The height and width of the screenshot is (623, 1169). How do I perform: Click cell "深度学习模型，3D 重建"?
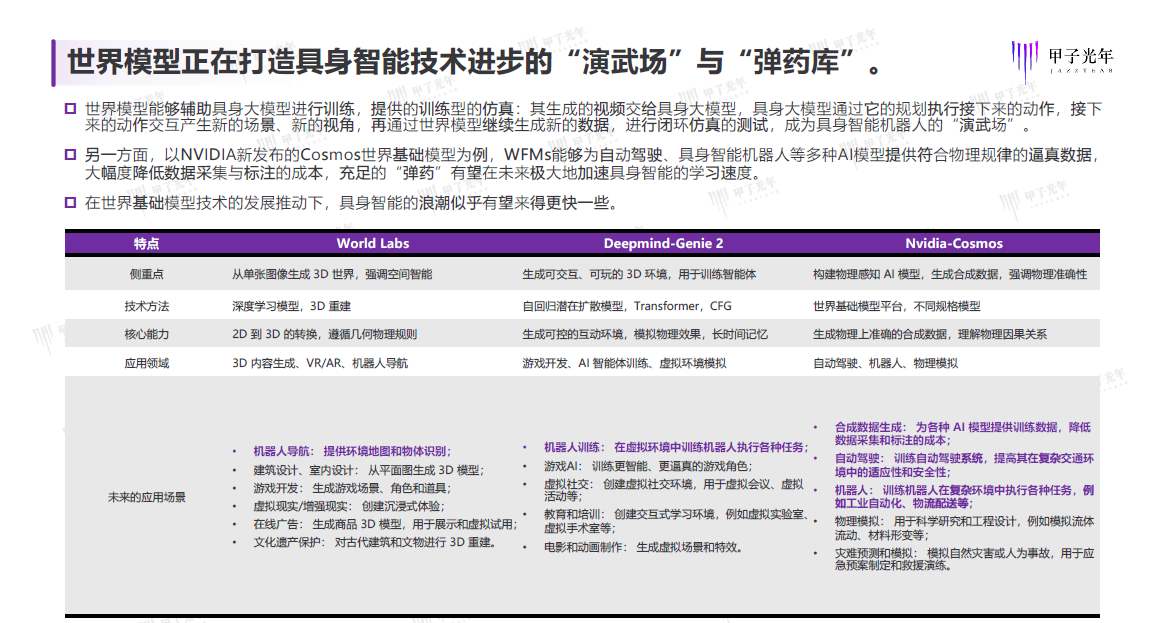292,306
